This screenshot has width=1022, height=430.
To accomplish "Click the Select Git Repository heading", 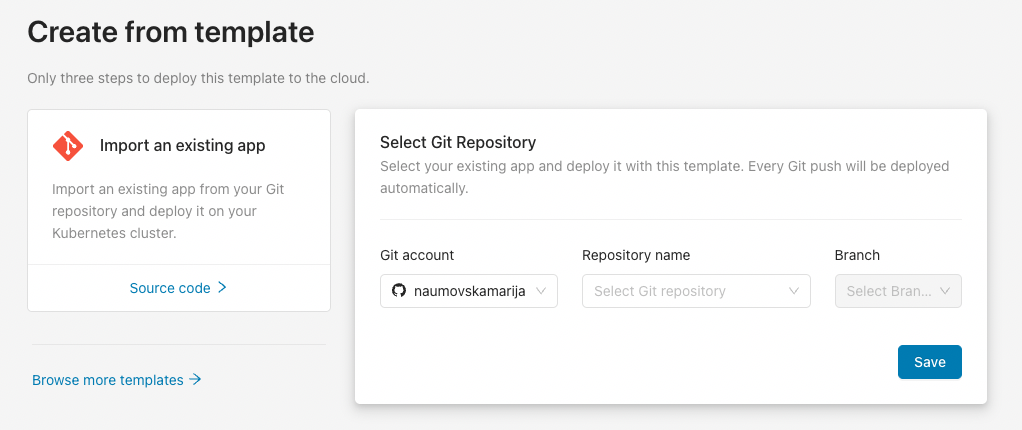I will (x=458, y=141).
